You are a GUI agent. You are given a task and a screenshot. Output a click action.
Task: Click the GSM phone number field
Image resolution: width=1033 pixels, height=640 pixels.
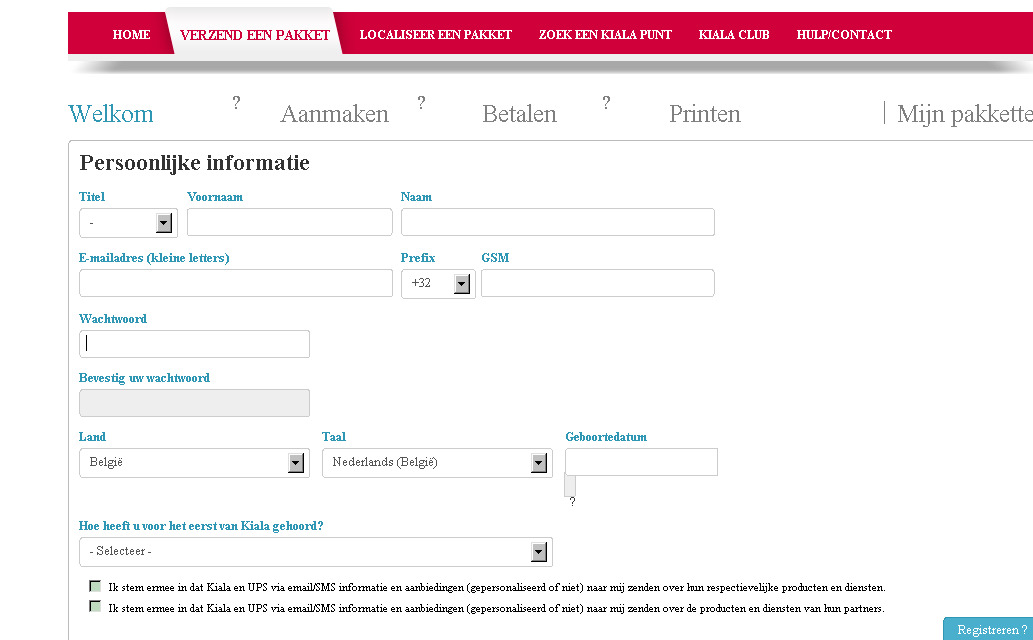pos(597,283)
